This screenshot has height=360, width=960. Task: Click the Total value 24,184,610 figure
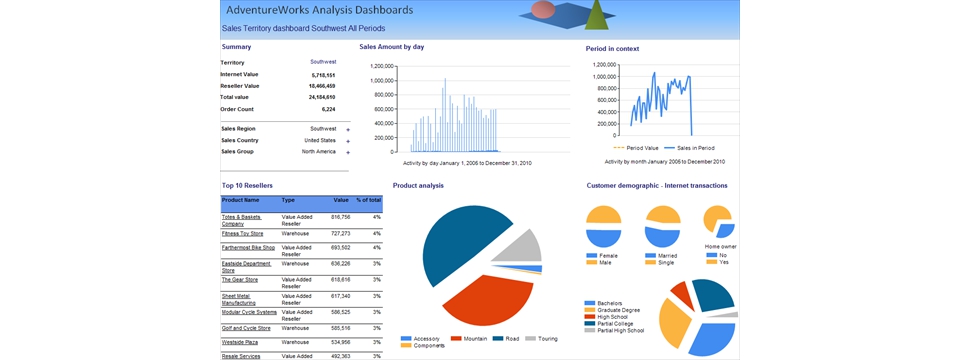322,97
